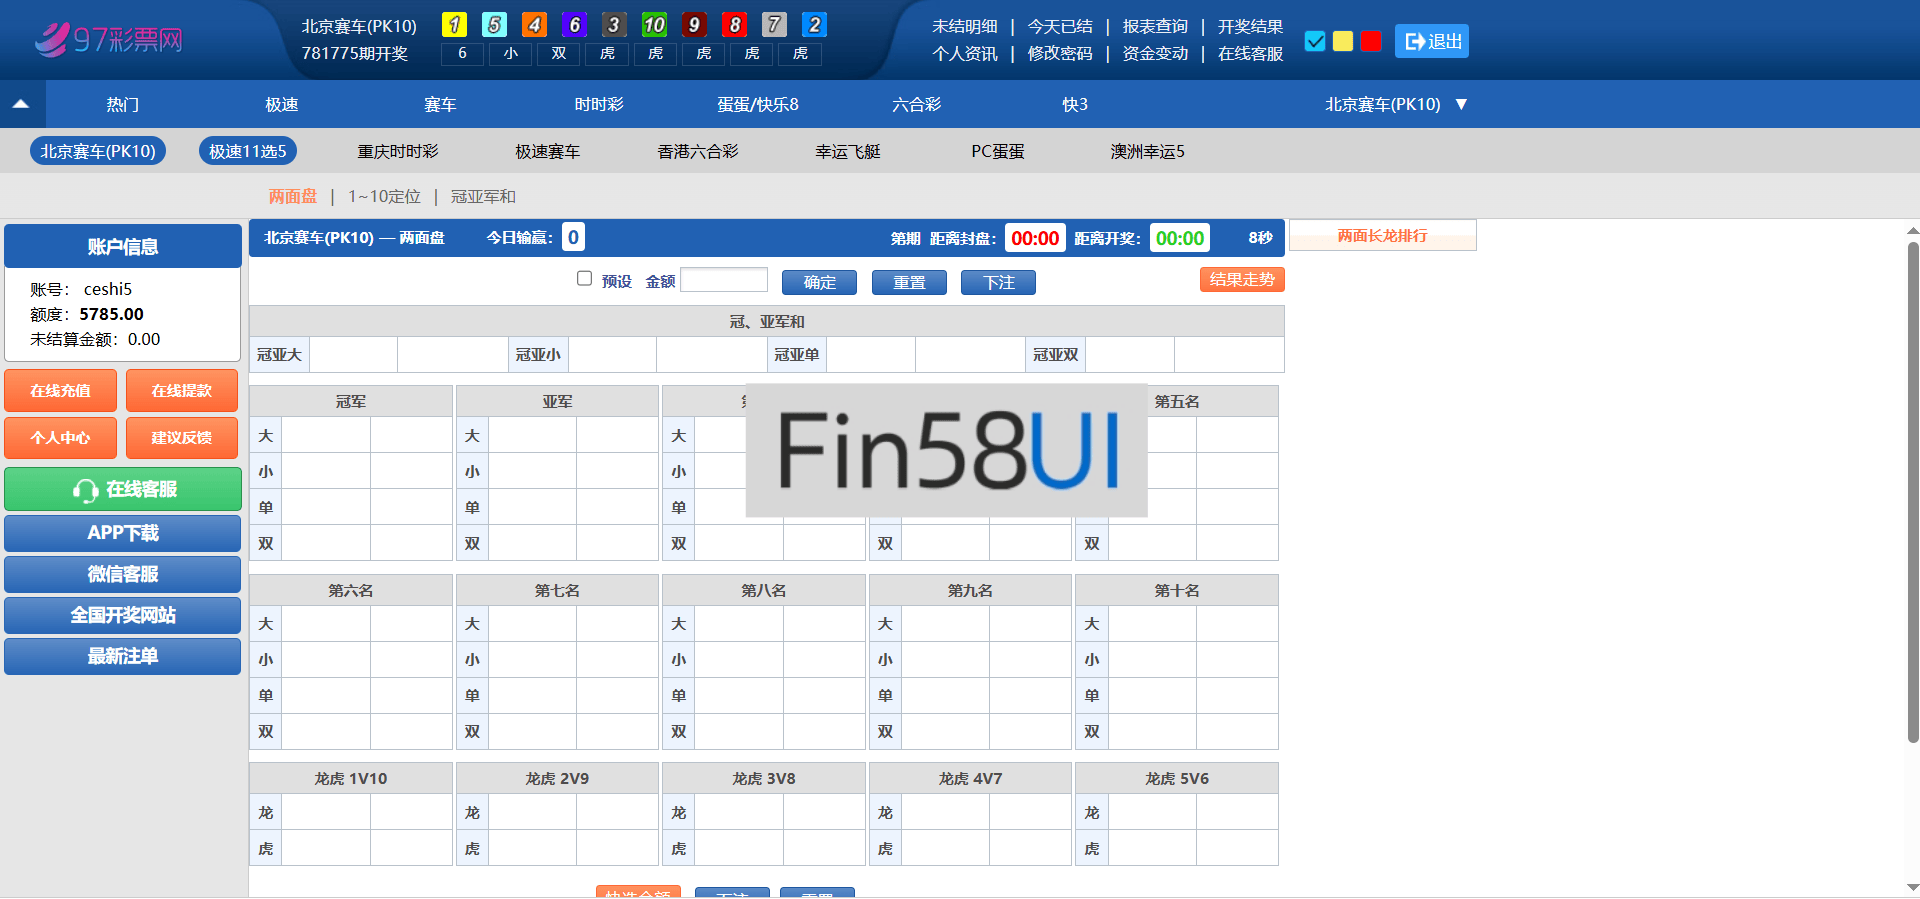
Task: Click the blue number 2 ball icon
Action: coord(814,25)
